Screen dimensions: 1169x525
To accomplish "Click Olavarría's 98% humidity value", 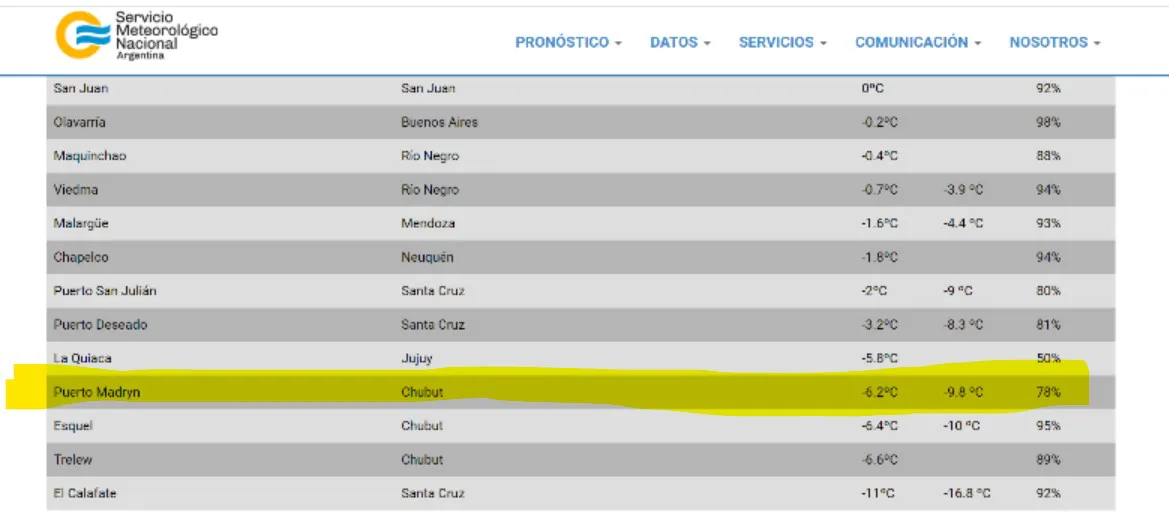I will pyautogui.click(x=1047, y=122).
